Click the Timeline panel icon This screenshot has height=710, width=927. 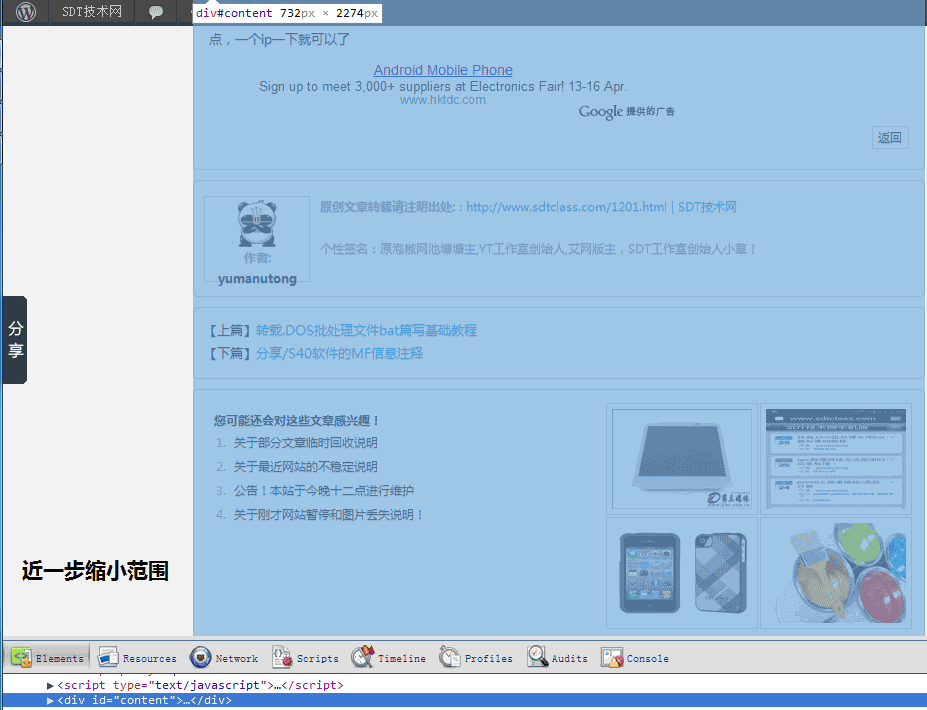pyautogui.click(x=363, y=657)
